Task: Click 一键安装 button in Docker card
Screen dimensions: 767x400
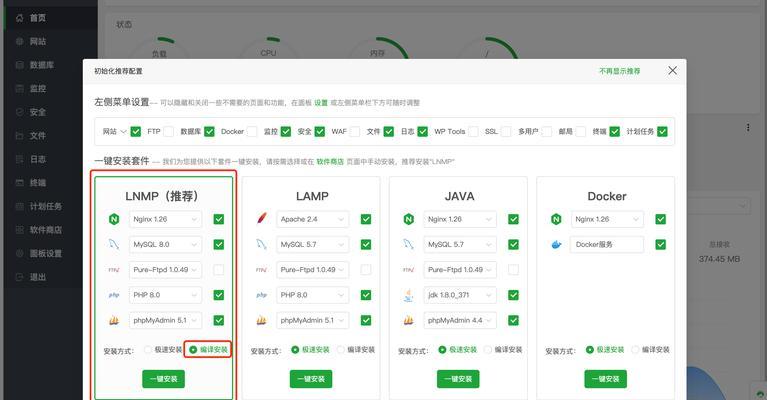Action: point(606,379)
